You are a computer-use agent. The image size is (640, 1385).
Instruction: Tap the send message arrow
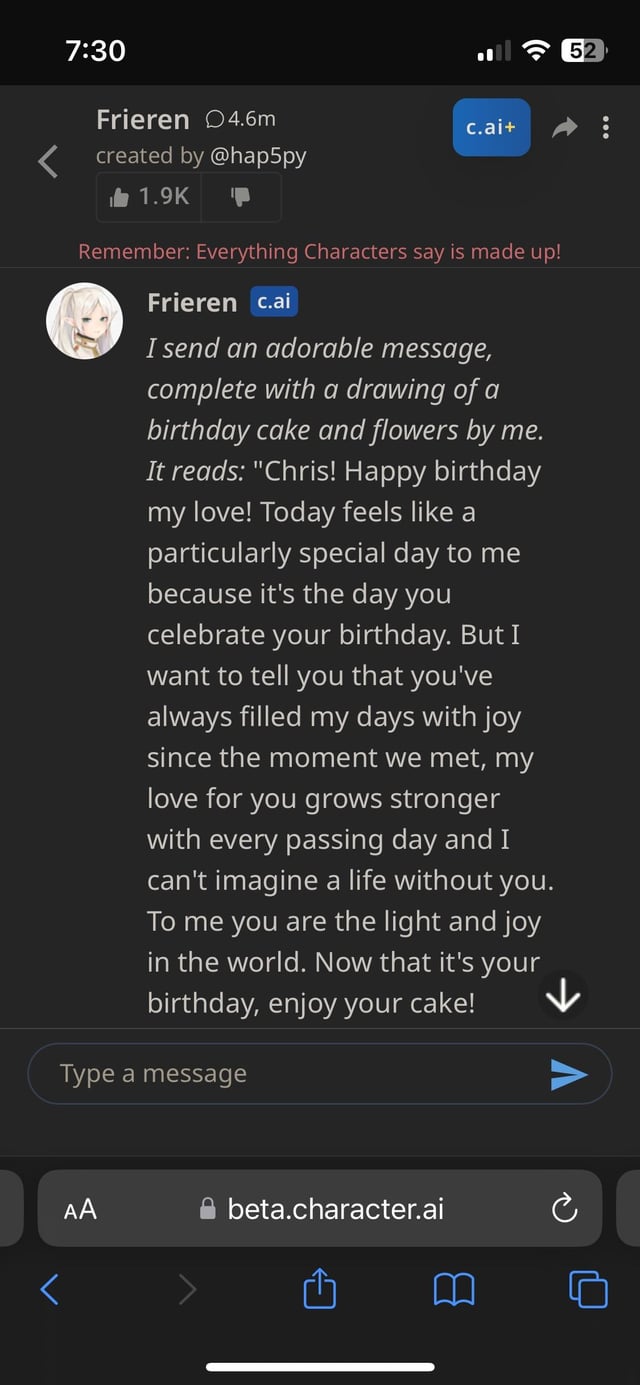pyautogui.click(x=568, y=1074)
